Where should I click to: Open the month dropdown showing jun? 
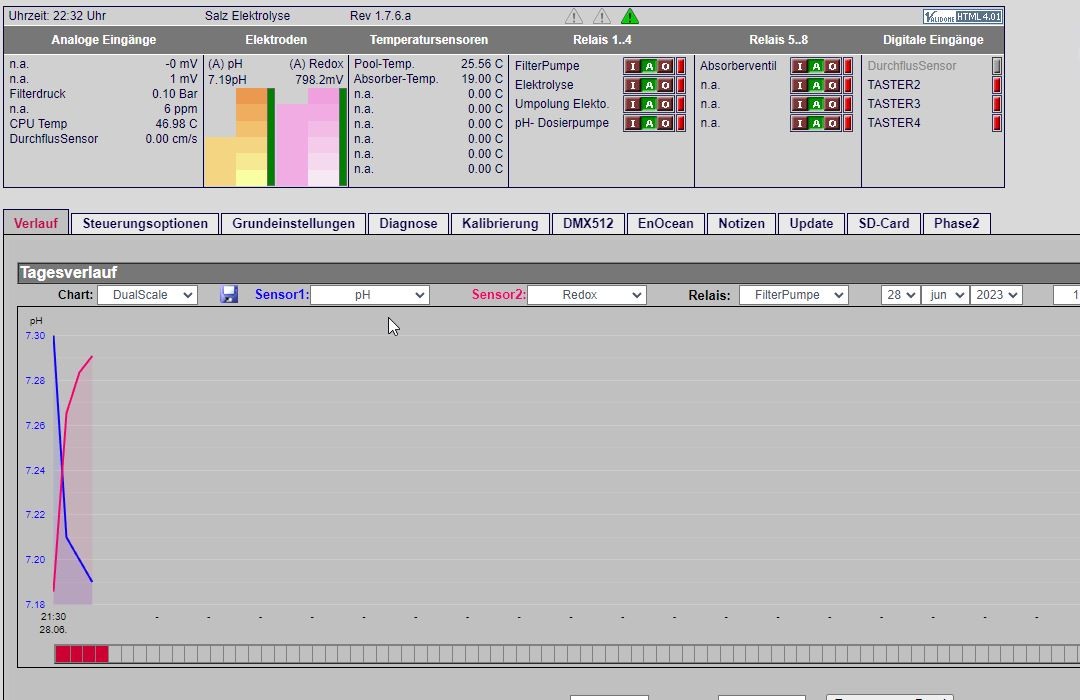point(945,295)
